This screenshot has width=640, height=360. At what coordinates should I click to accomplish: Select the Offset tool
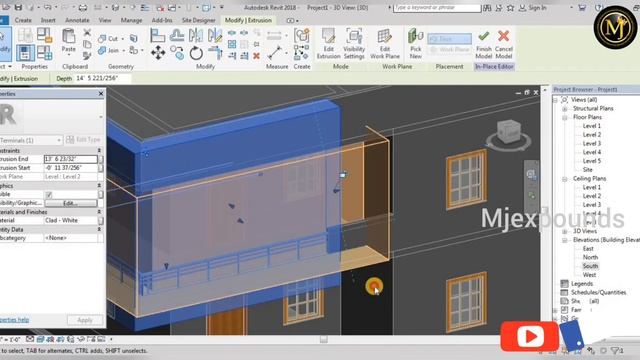pyautogui.click(x=177, y=36)
